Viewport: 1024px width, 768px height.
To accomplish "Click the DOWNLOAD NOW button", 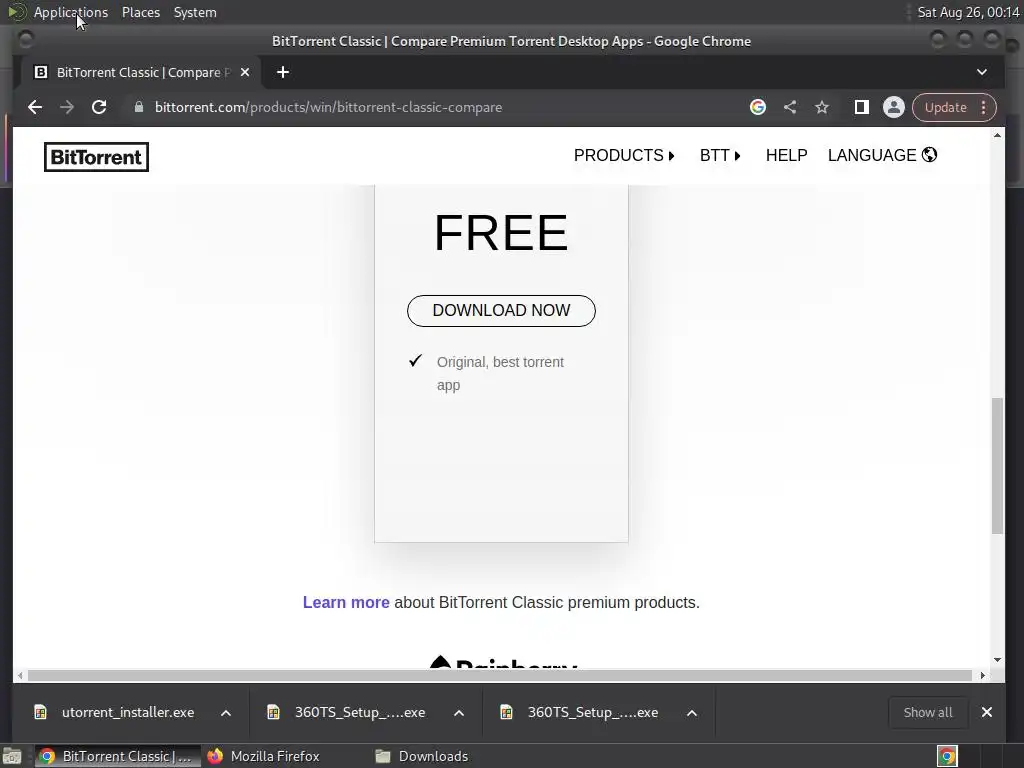I will (501, 310).
